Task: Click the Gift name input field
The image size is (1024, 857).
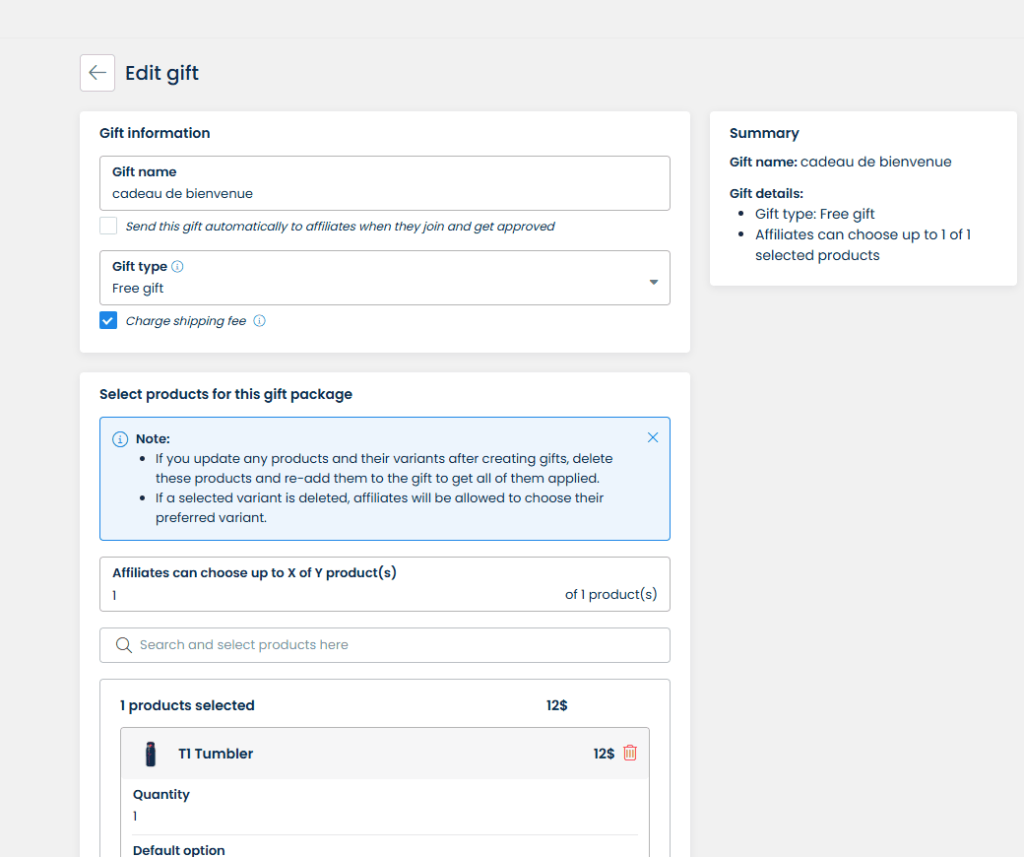Action: (x=385, y=193)
